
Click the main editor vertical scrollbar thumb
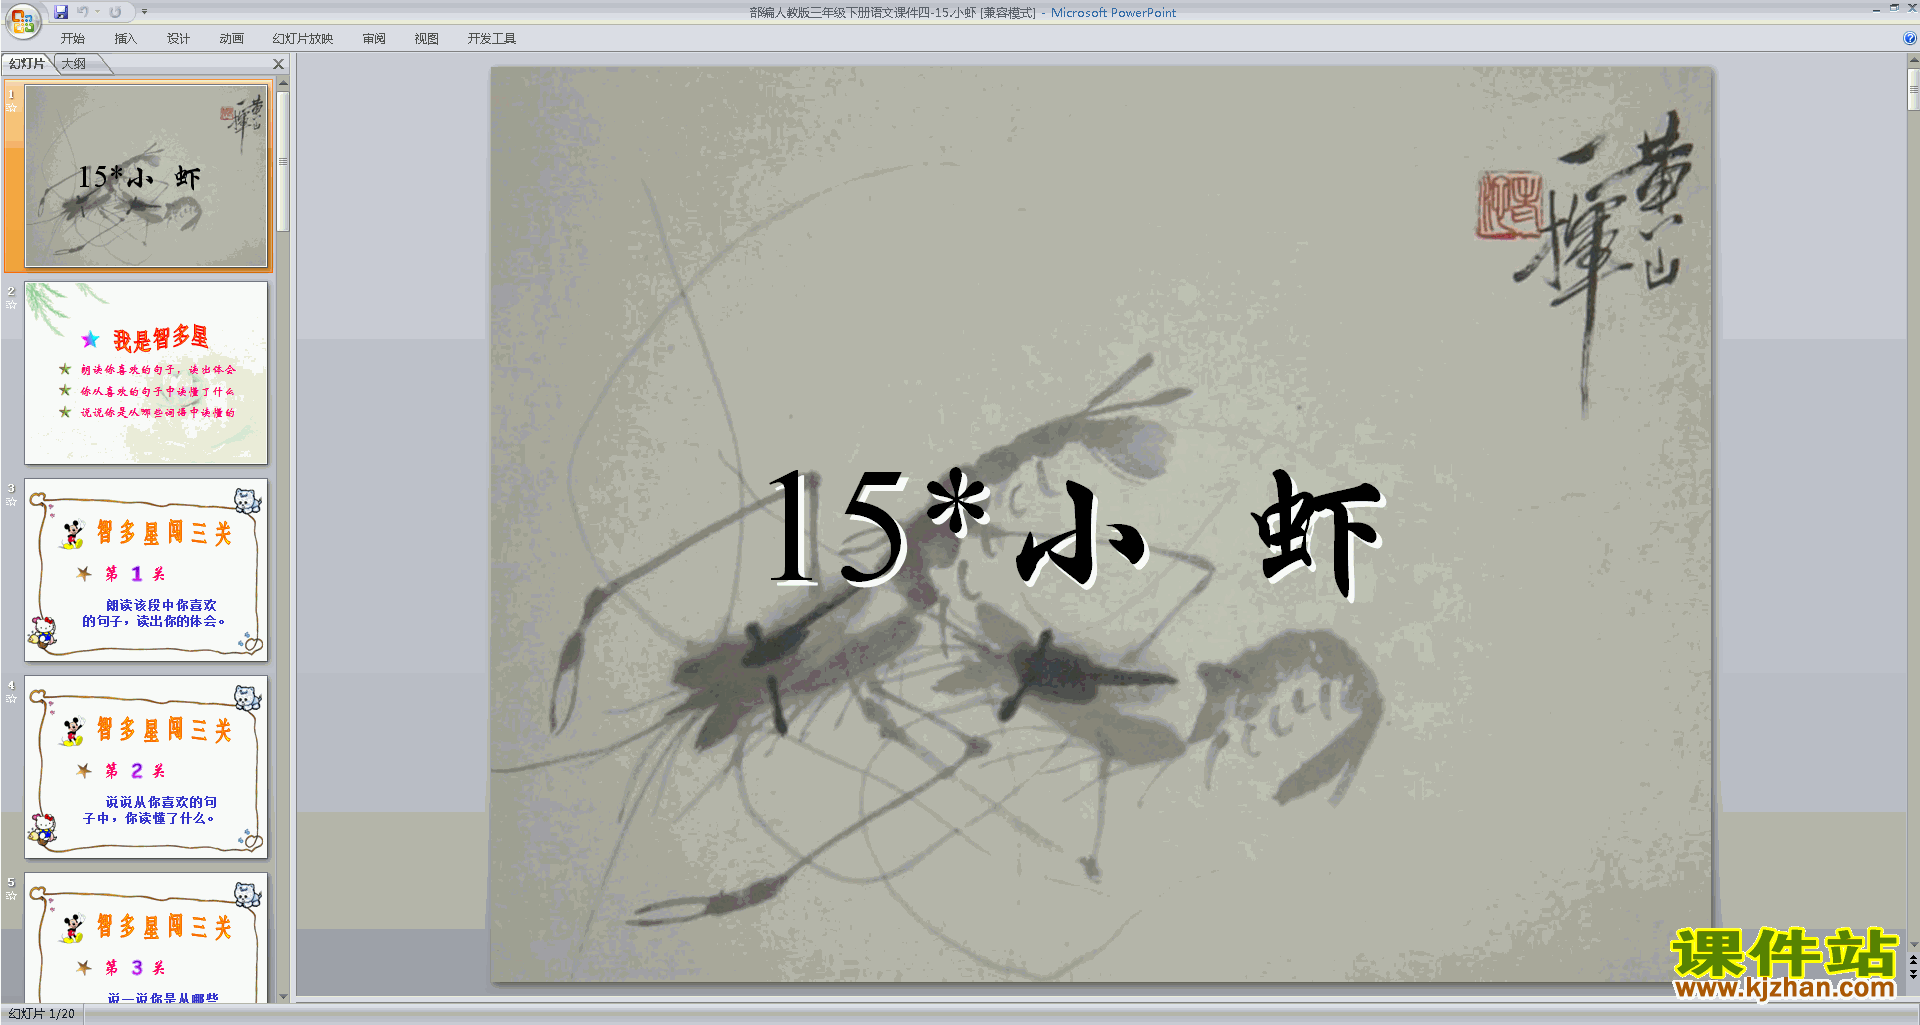(1913, 89)
